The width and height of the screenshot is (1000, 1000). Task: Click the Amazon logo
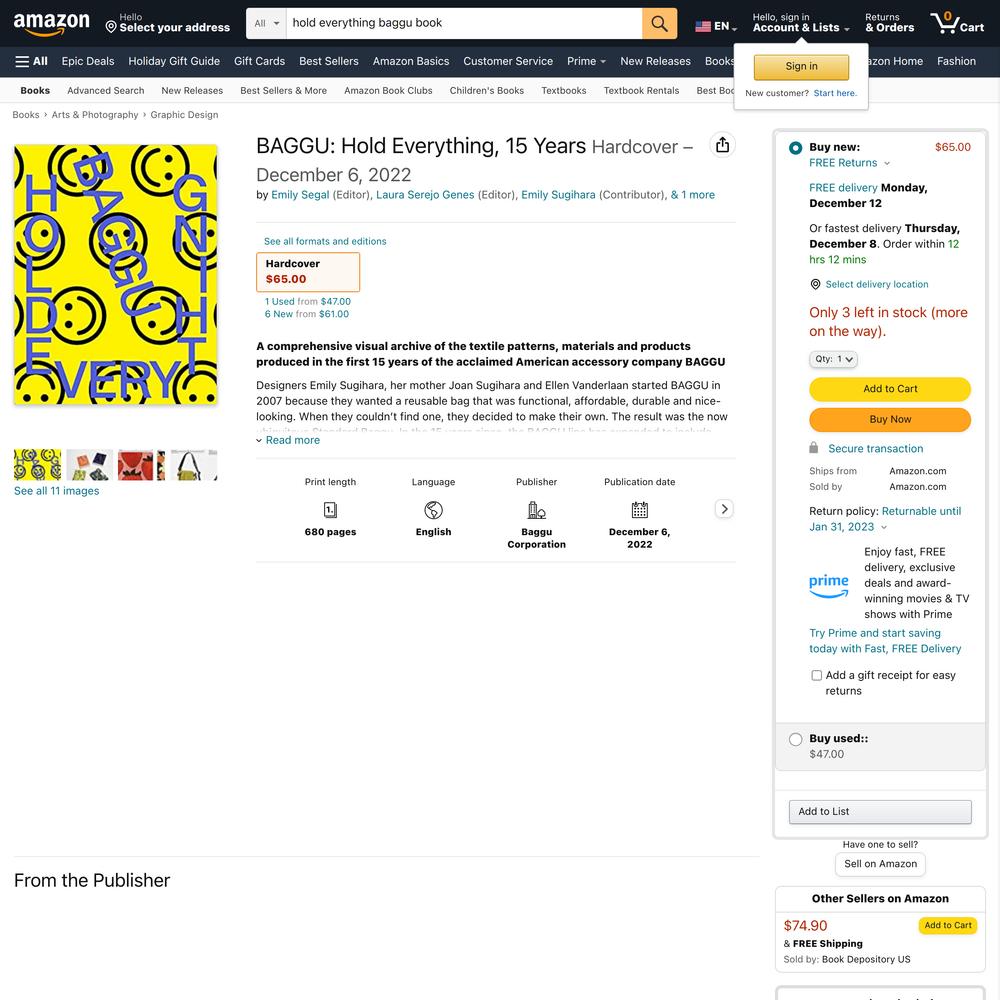52,23
